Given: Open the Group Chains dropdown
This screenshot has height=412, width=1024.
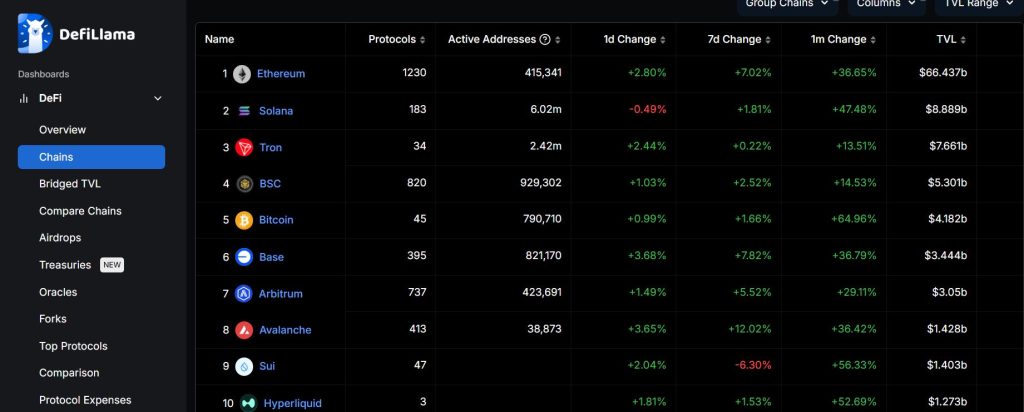Looking at the screenshot, I should [787, 5].
